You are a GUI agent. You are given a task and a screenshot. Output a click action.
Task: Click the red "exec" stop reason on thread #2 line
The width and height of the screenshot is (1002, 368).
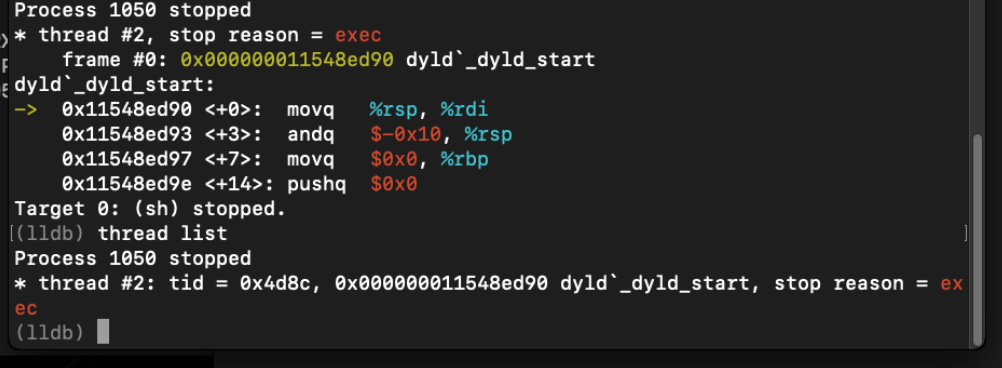pos(358,34)
